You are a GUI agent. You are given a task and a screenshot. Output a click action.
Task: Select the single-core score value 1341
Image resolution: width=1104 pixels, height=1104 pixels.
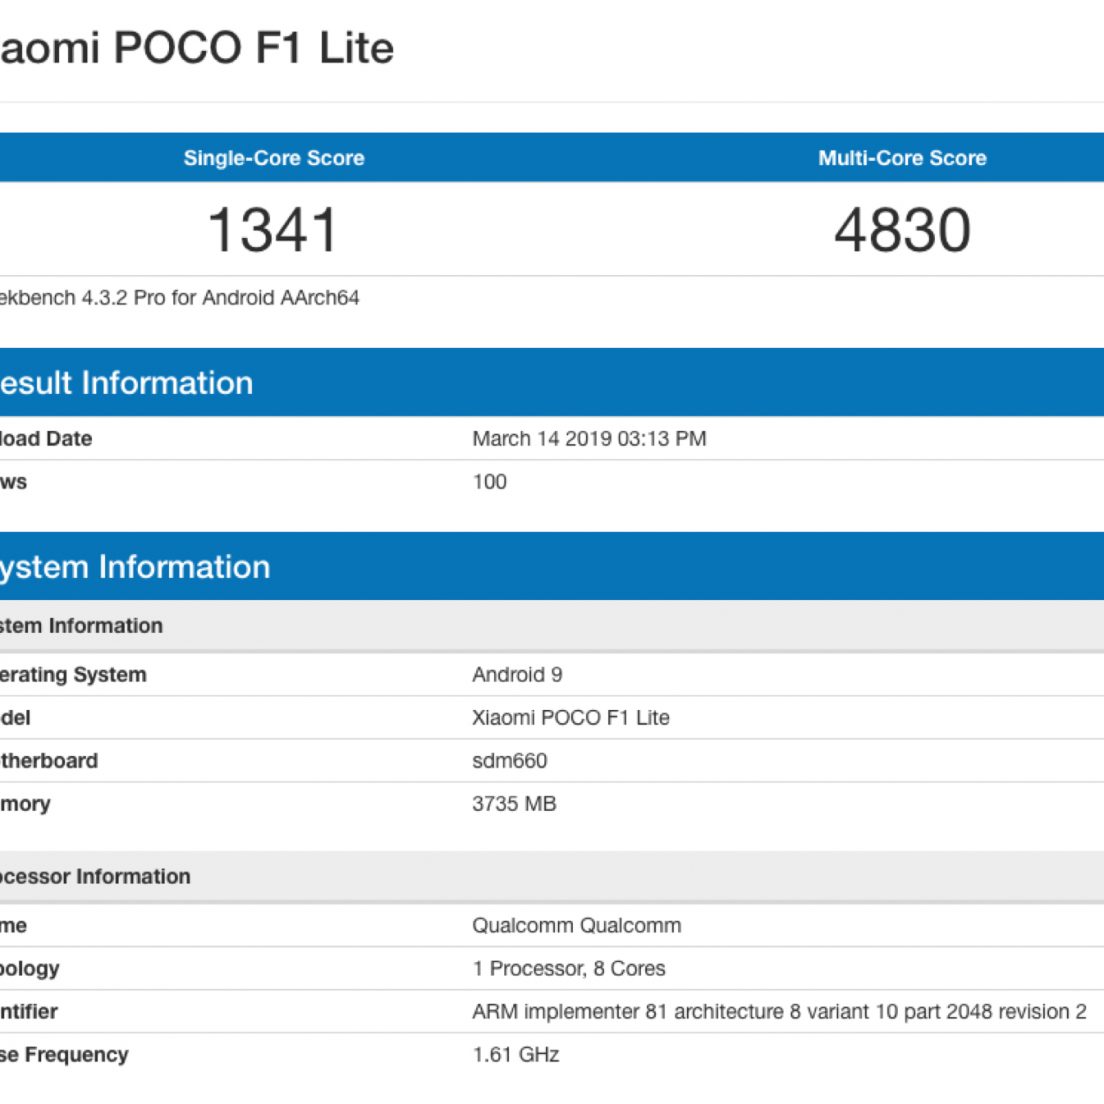point(273,230)
